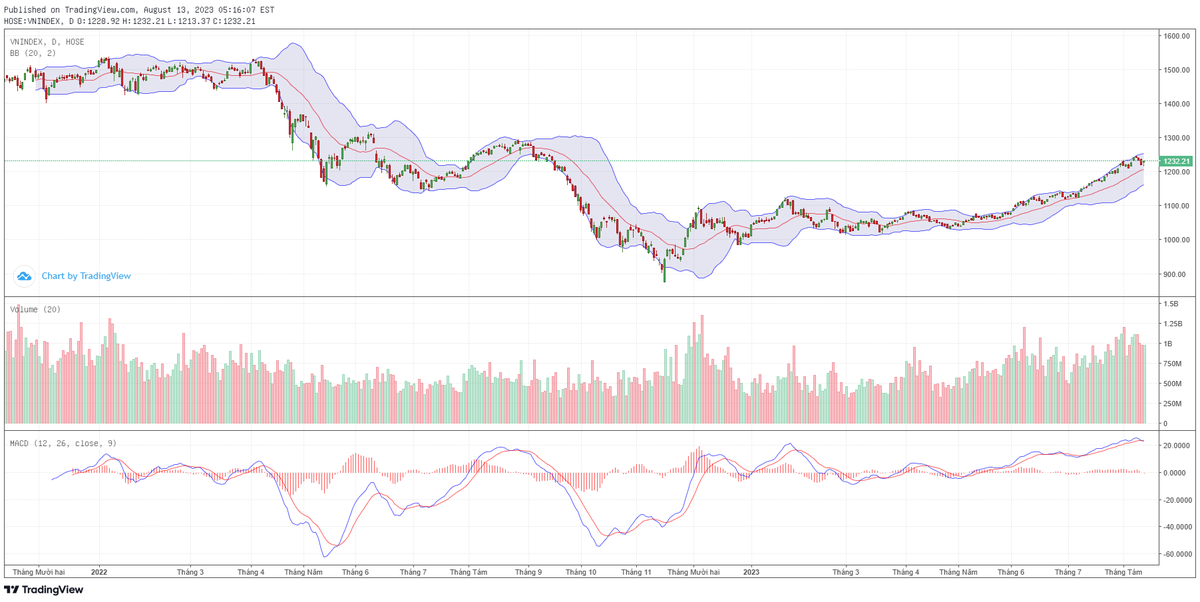
Task: Click the Tháng 9 label on the time axis
Action: click(528, 572)
